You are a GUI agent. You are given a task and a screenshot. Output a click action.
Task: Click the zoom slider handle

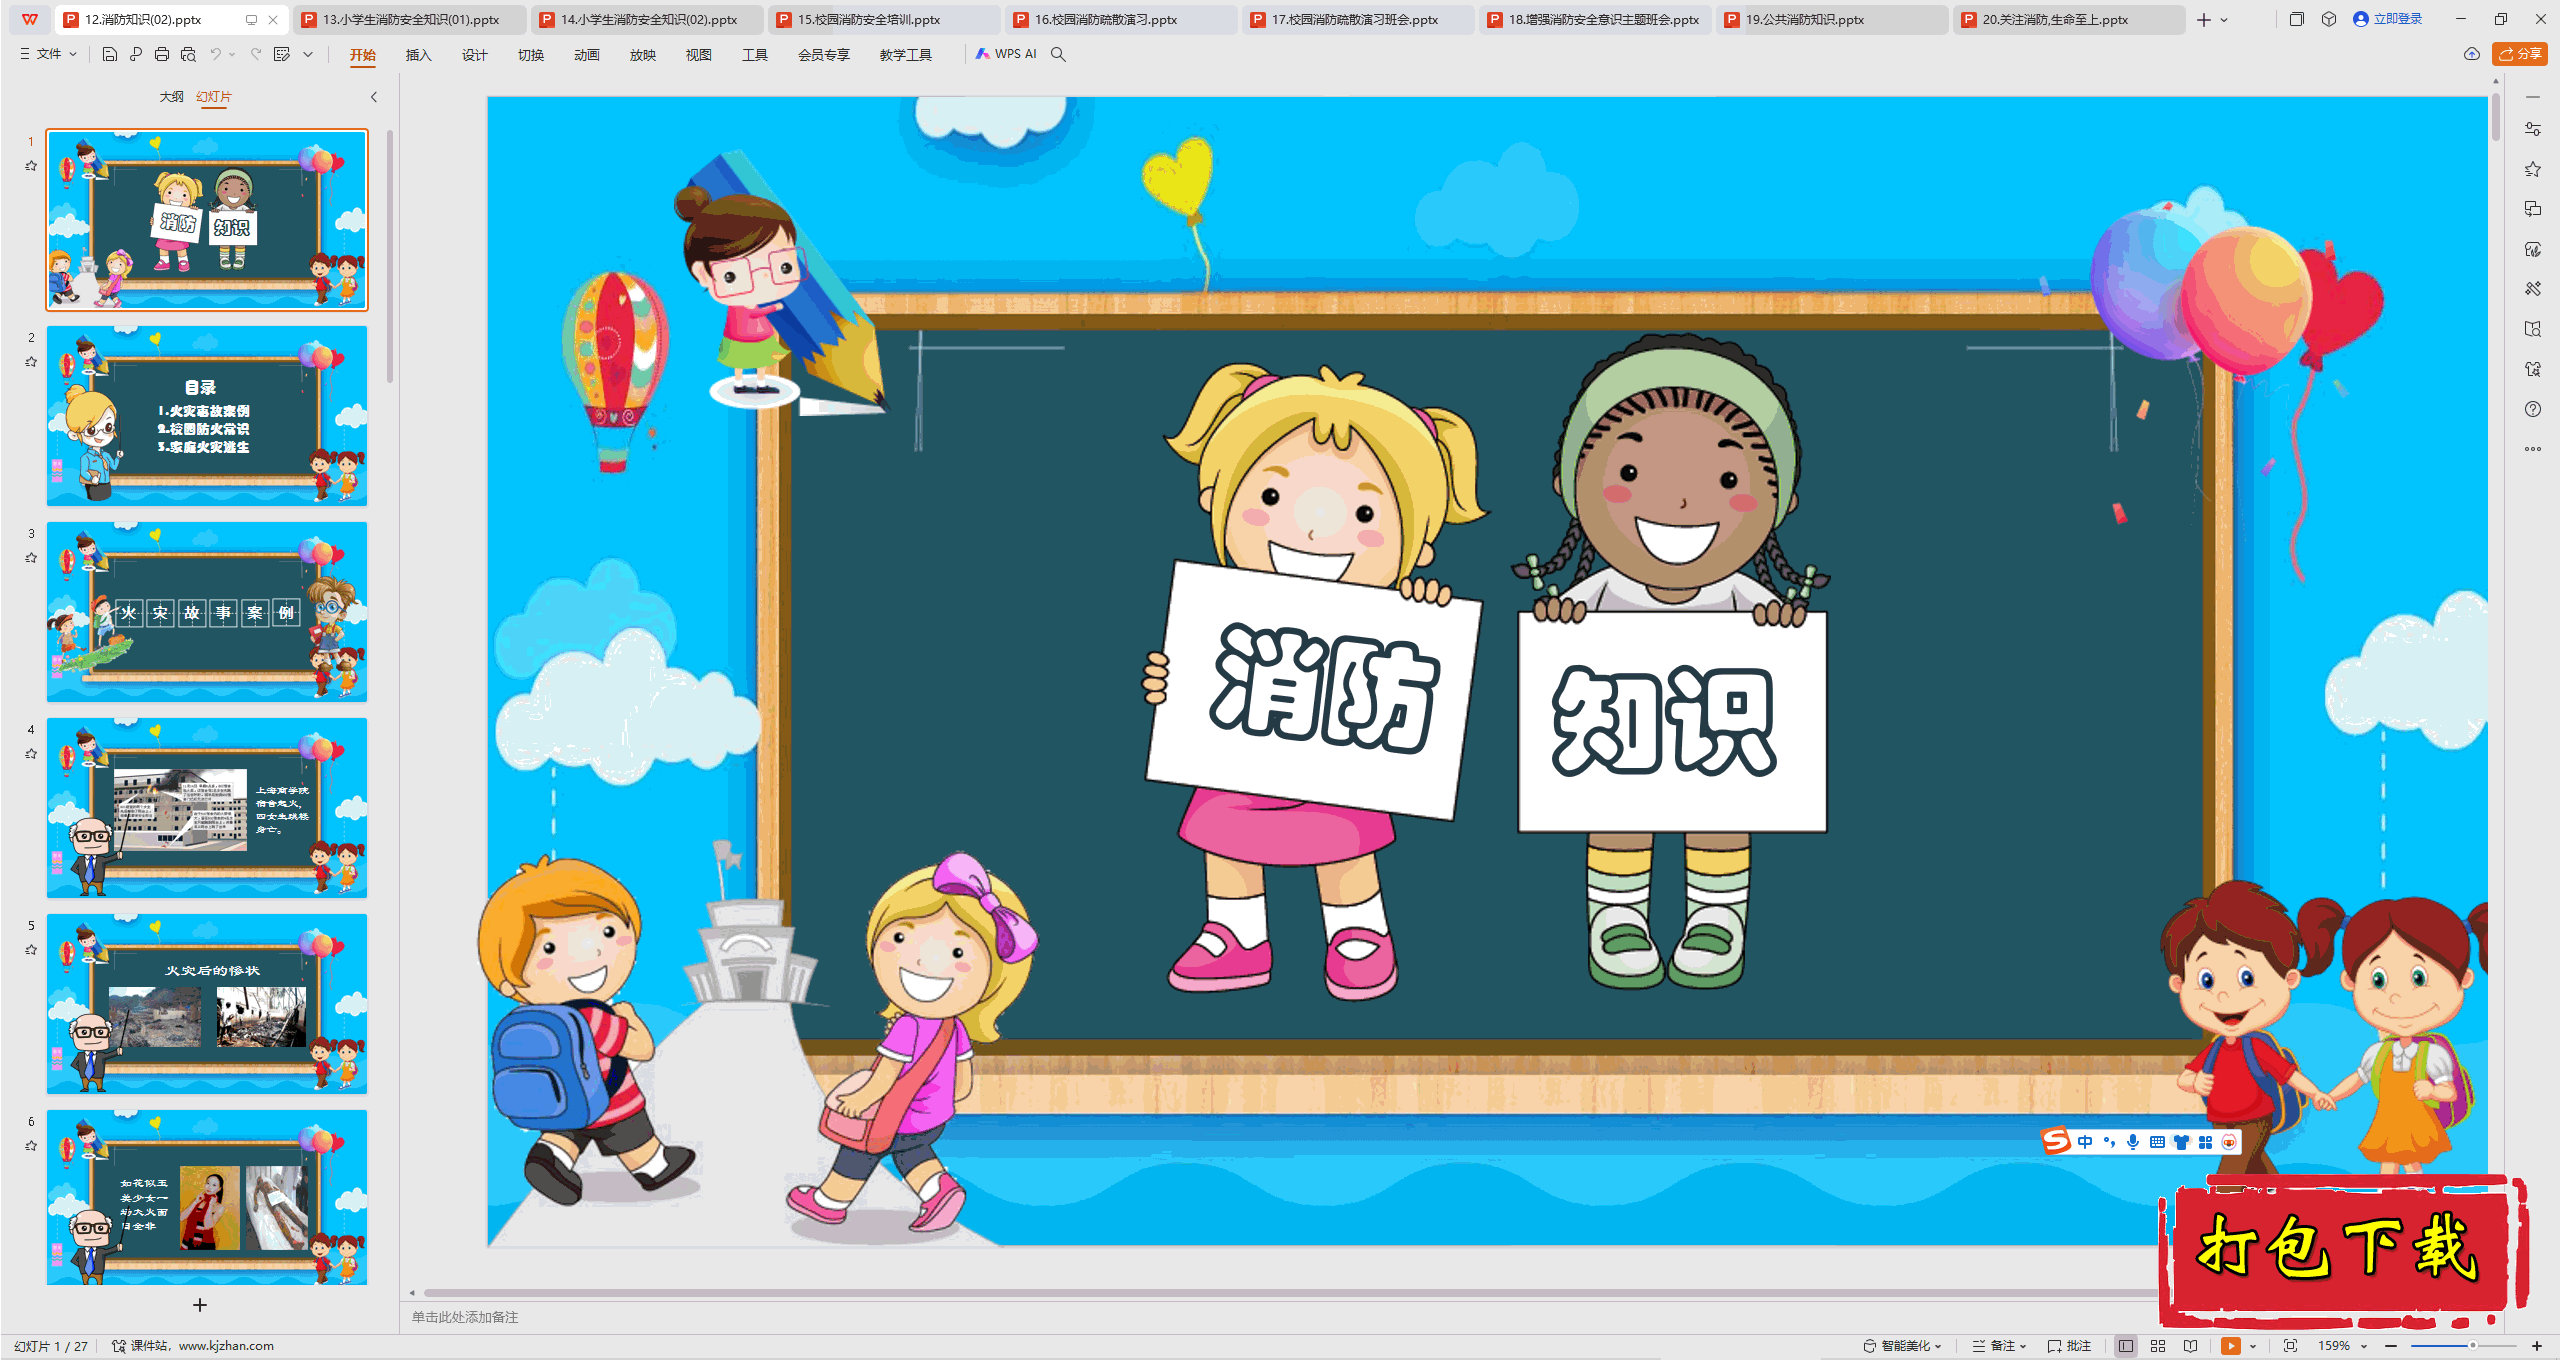click(x=2472, y=1346)
